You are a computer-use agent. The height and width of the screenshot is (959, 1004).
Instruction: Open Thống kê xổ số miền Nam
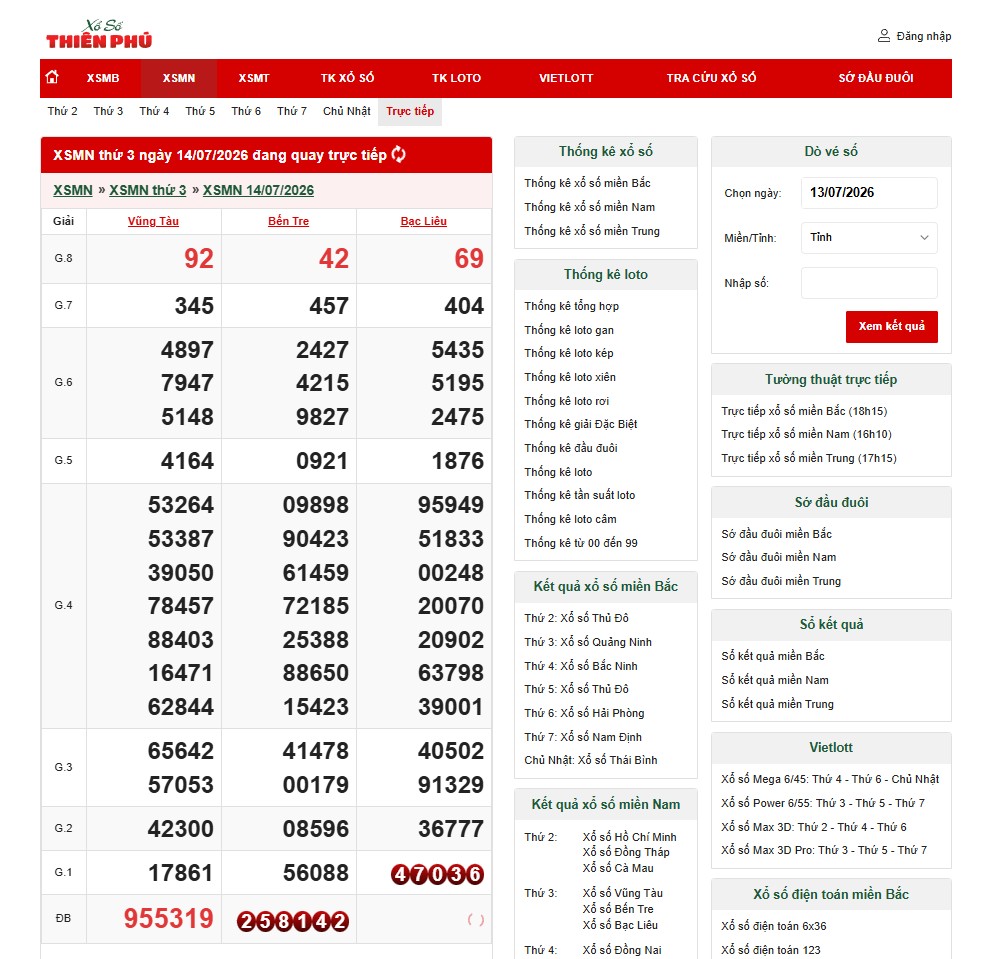tap(589, 207)
